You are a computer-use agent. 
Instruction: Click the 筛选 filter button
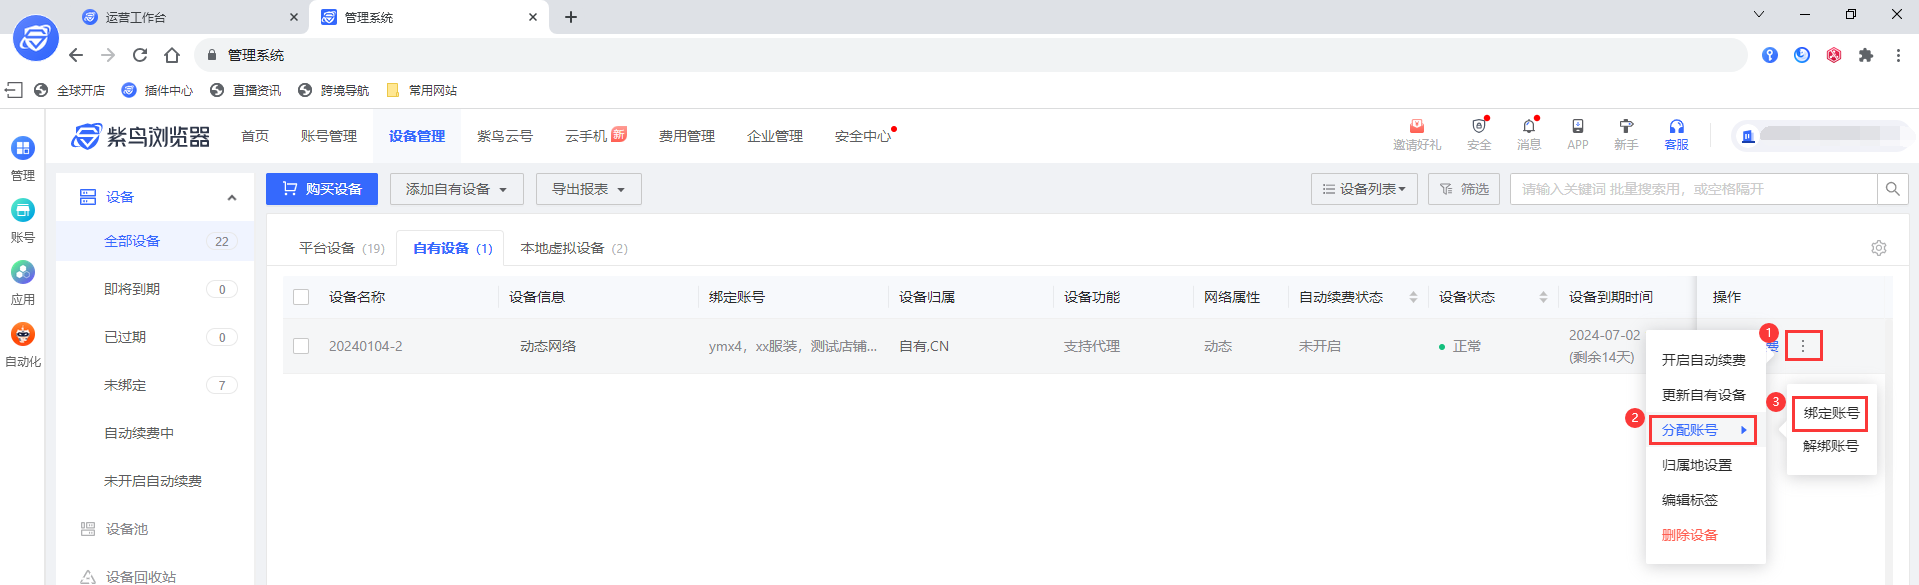point(1464,189)
